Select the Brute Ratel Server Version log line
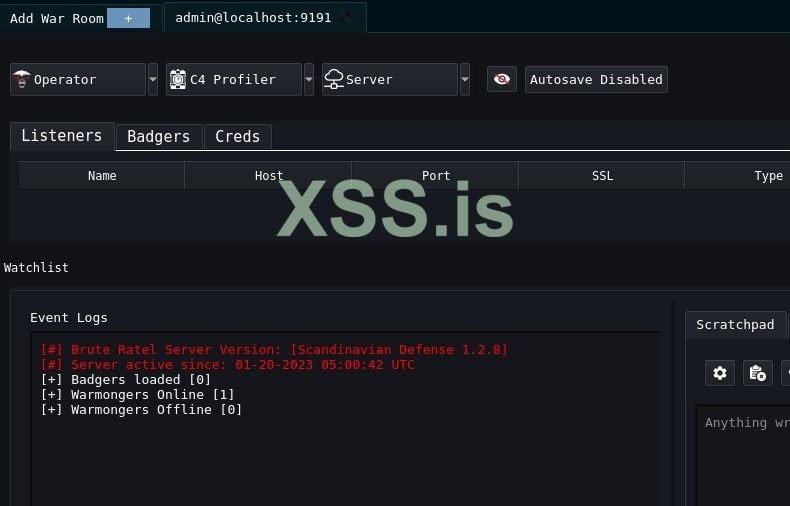790x506 pixels. (274, 349)
